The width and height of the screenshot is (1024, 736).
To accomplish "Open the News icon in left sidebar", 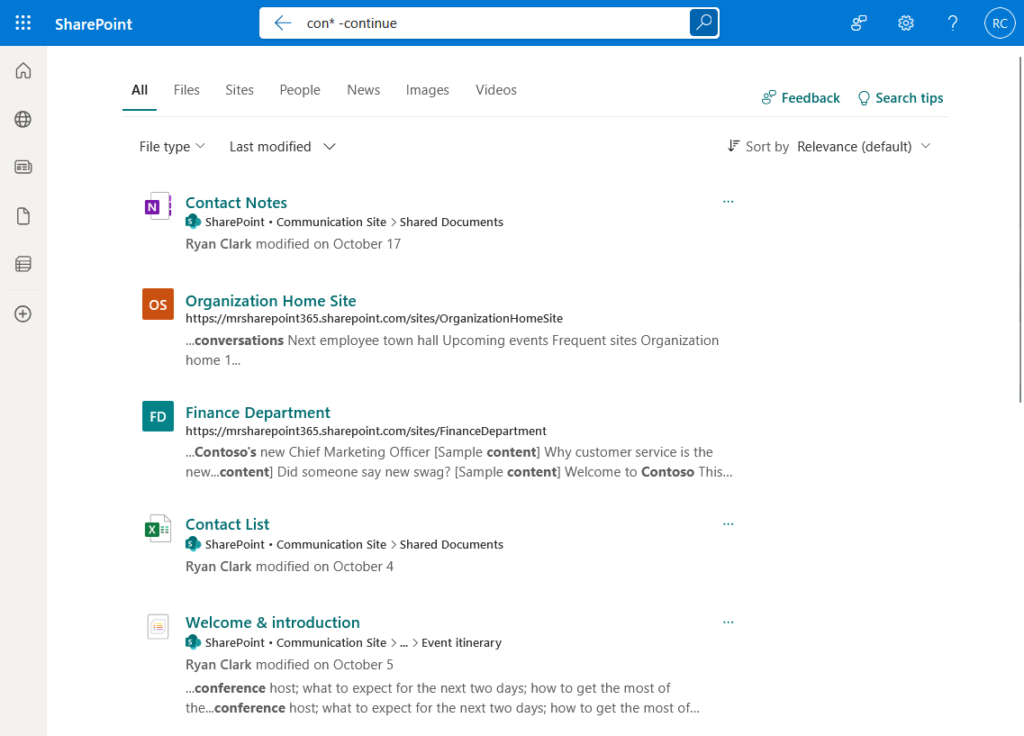I will coord(23,167).
